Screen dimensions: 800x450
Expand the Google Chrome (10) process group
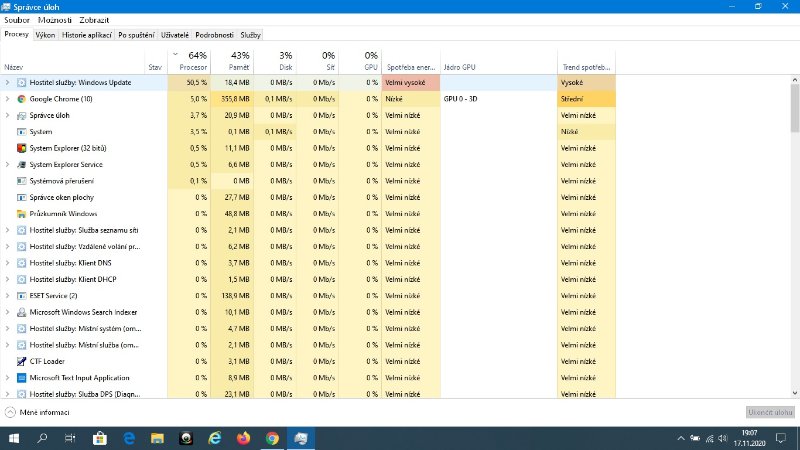7,99
